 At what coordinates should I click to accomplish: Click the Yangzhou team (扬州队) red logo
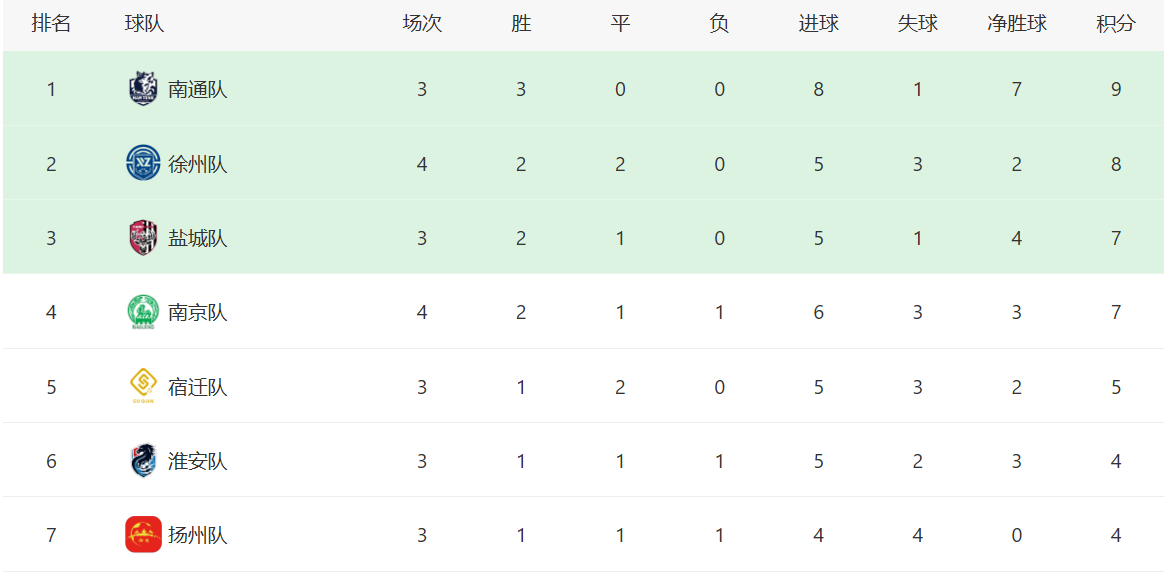(143, 535)
